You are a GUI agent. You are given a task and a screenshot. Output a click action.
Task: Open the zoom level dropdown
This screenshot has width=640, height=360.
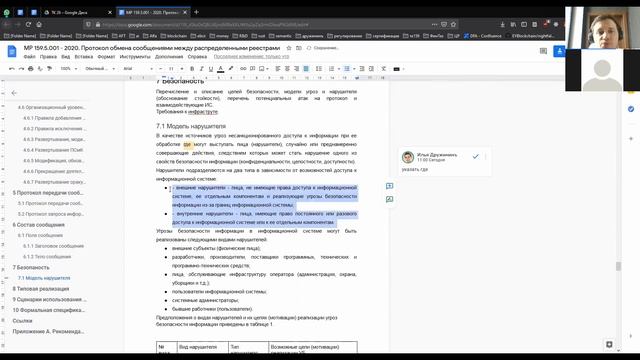69,69
